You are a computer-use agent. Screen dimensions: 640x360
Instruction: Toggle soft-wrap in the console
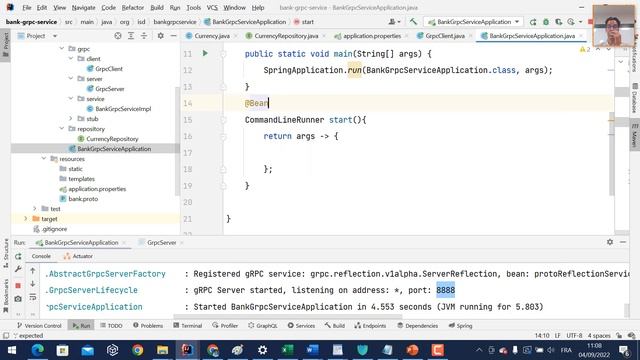coord(33,298)
